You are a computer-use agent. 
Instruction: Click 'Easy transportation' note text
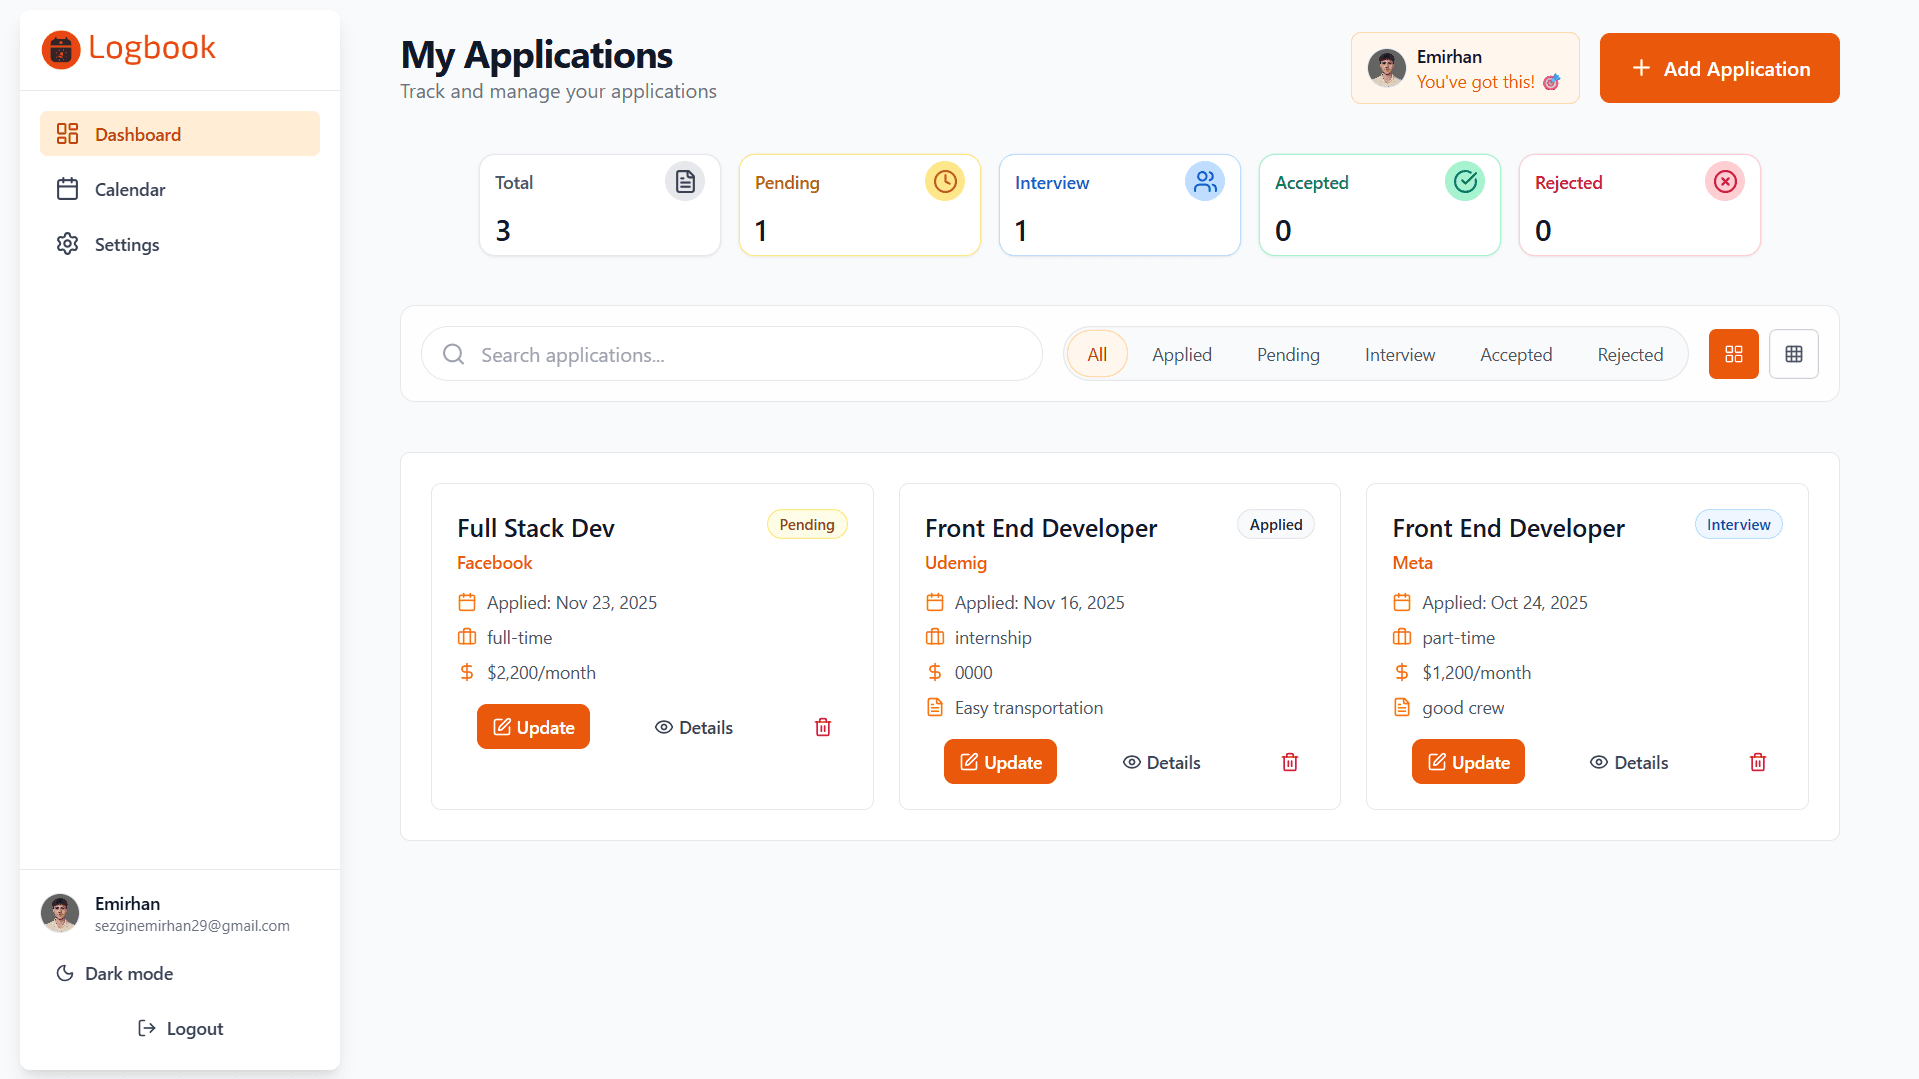tap(1029, 708)
